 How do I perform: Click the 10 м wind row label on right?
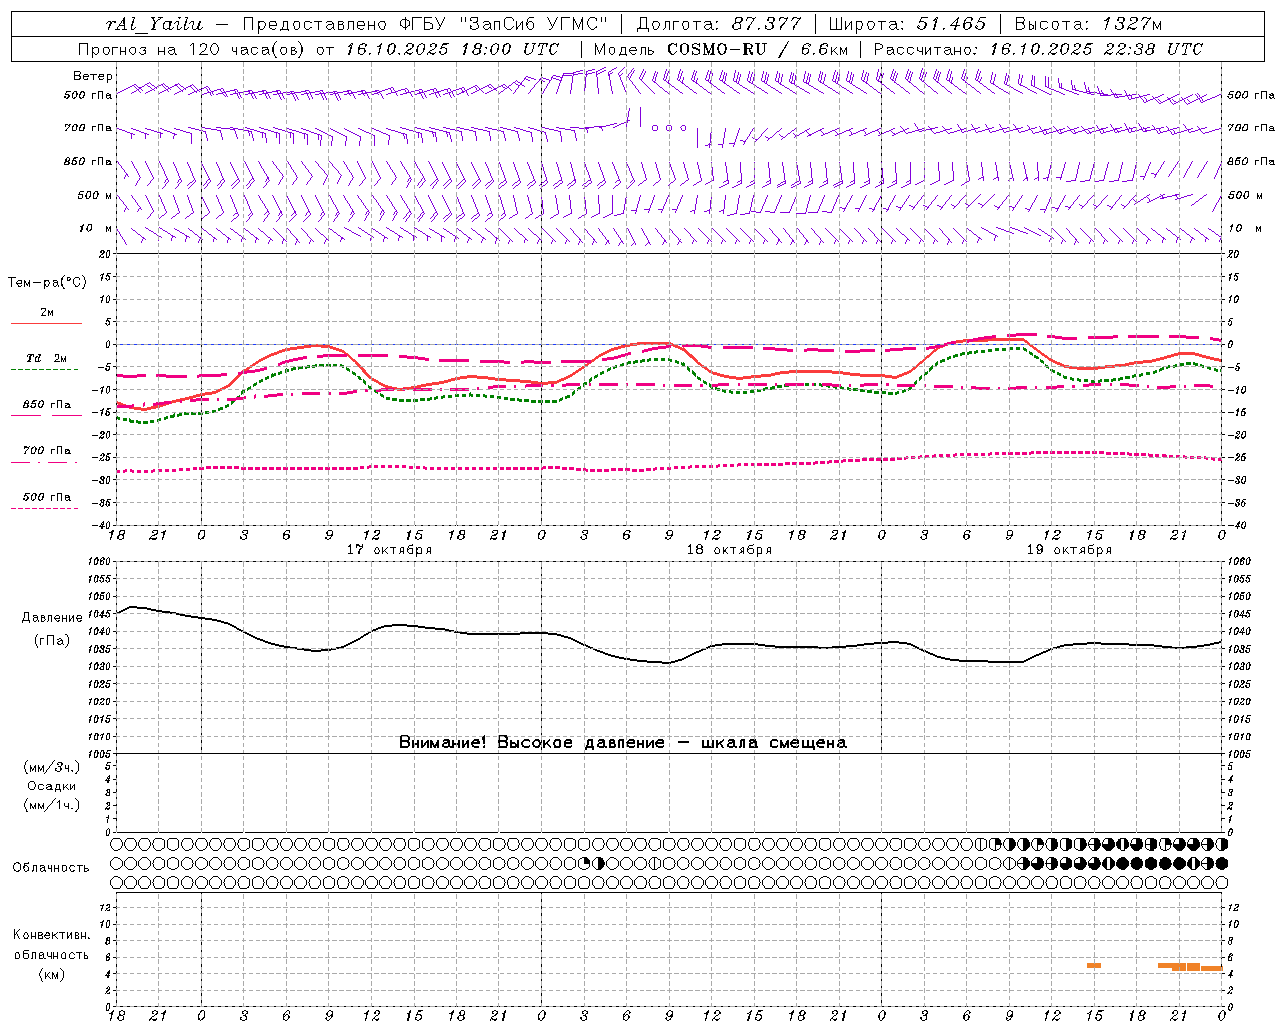click(1245, 228)
